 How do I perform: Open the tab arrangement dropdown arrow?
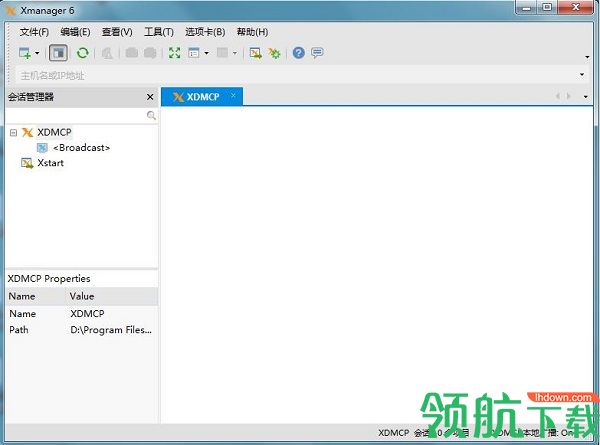[x=235, y=53]
